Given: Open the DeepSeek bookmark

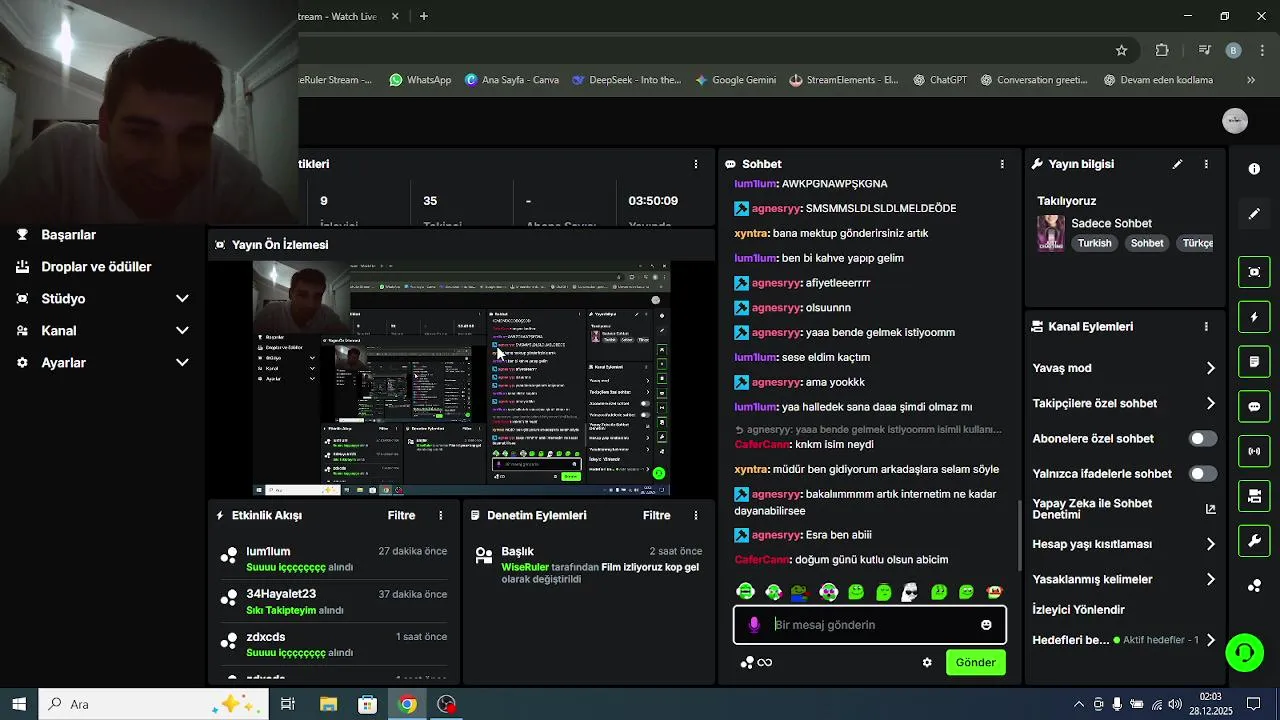Looking at the screenshot, I should 626,80.
